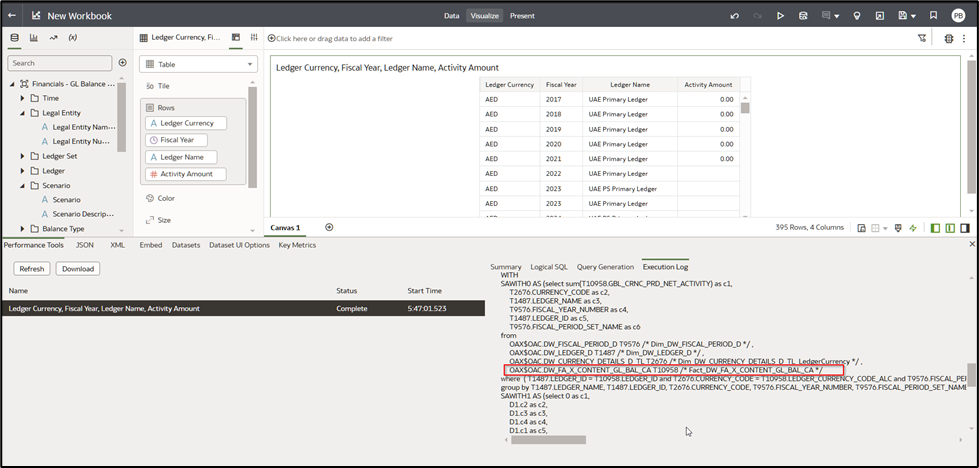
Task: Click the canvas shield status icon
Action: (x=898, y=228)
